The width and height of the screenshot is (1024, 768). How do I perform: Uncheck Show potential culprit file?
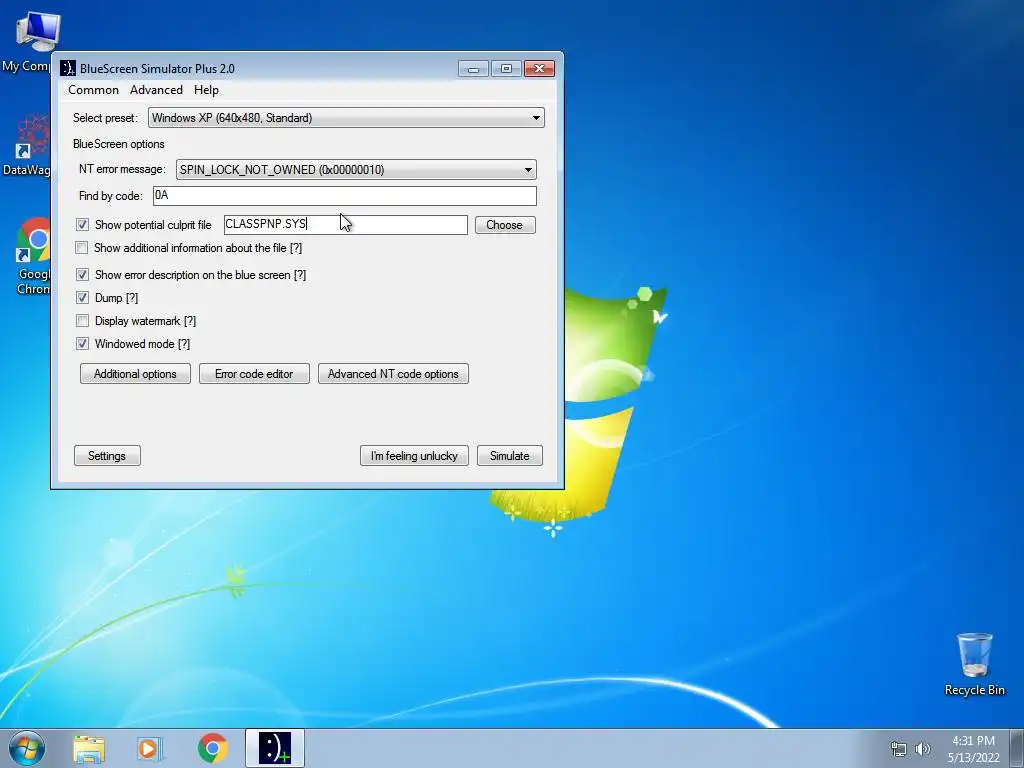(x=82, y=225)
